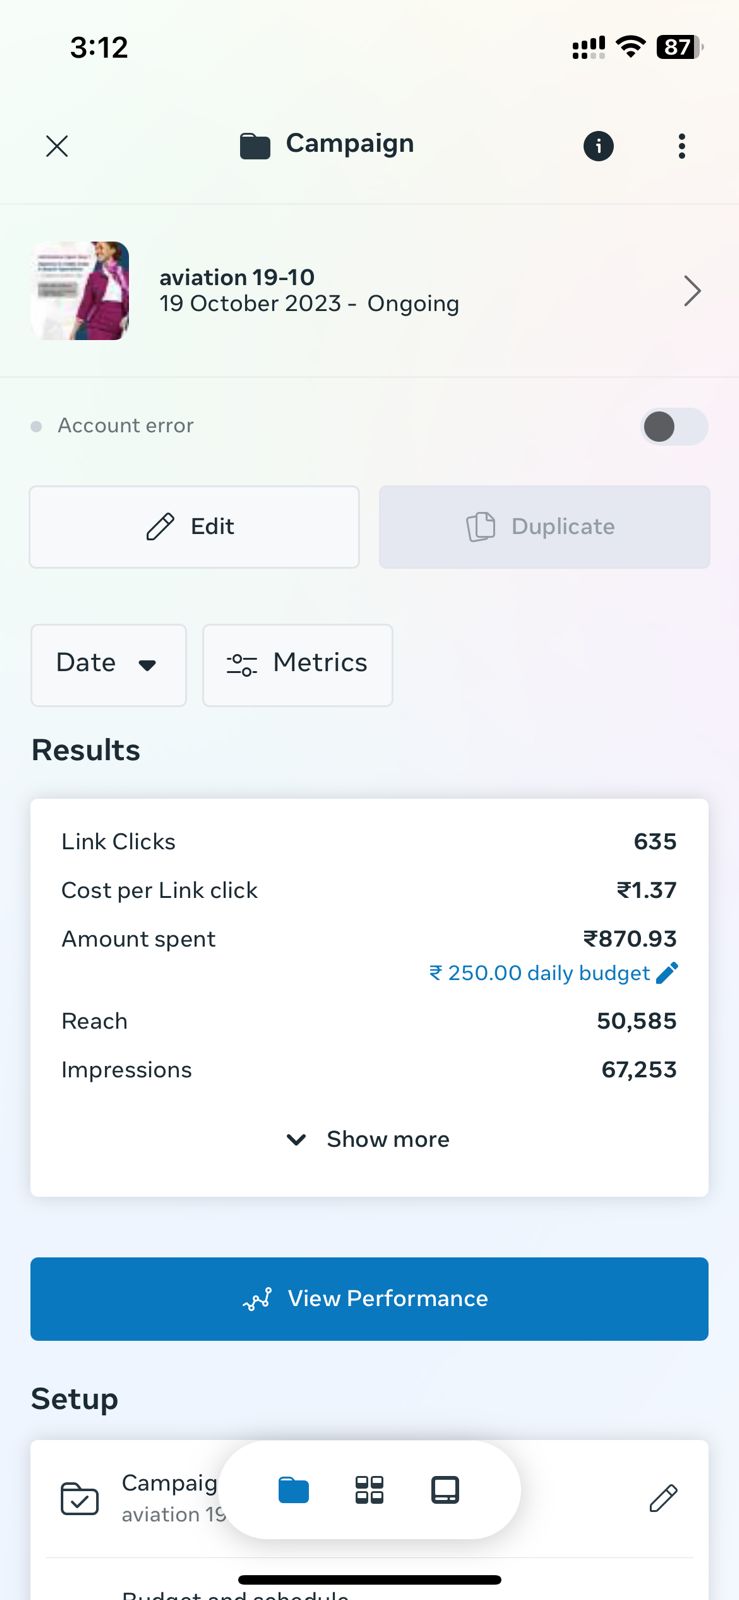Open aviation 19-10 details chevron

point(692,291)
